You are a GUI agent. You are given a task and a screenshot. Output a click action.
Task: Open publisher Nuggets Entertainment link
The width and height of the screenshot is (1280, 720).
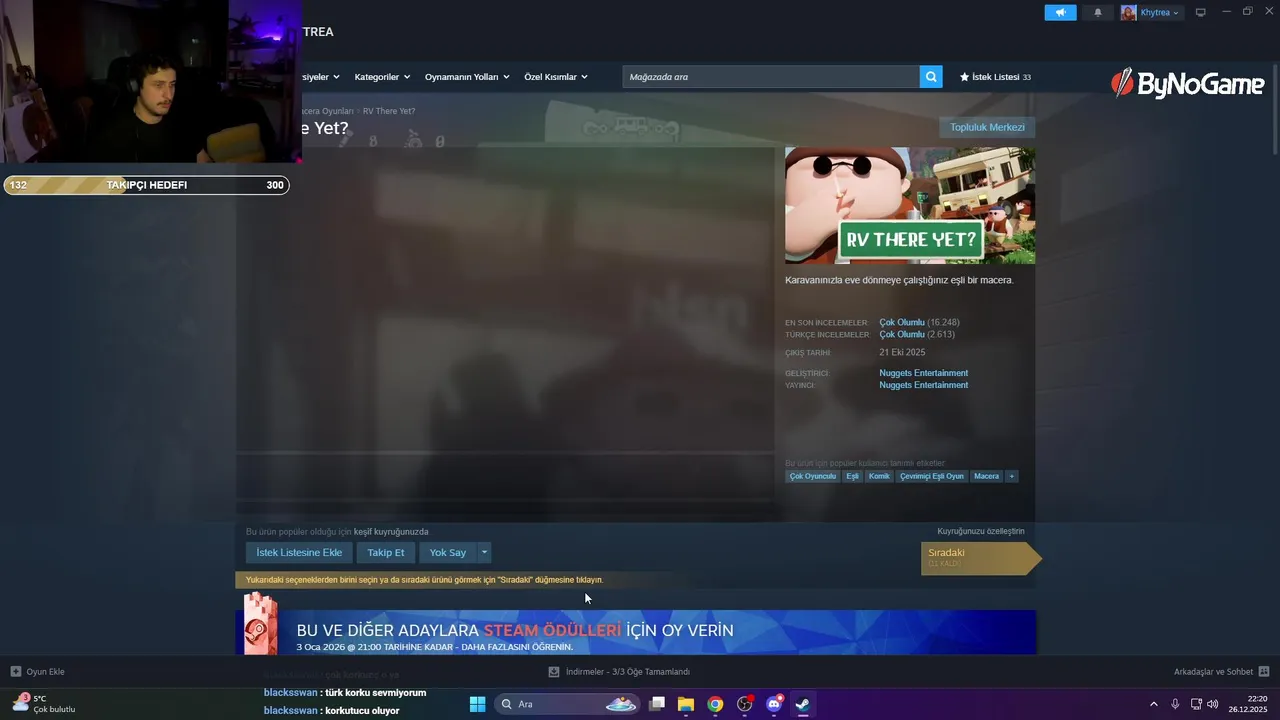(923, 385)
